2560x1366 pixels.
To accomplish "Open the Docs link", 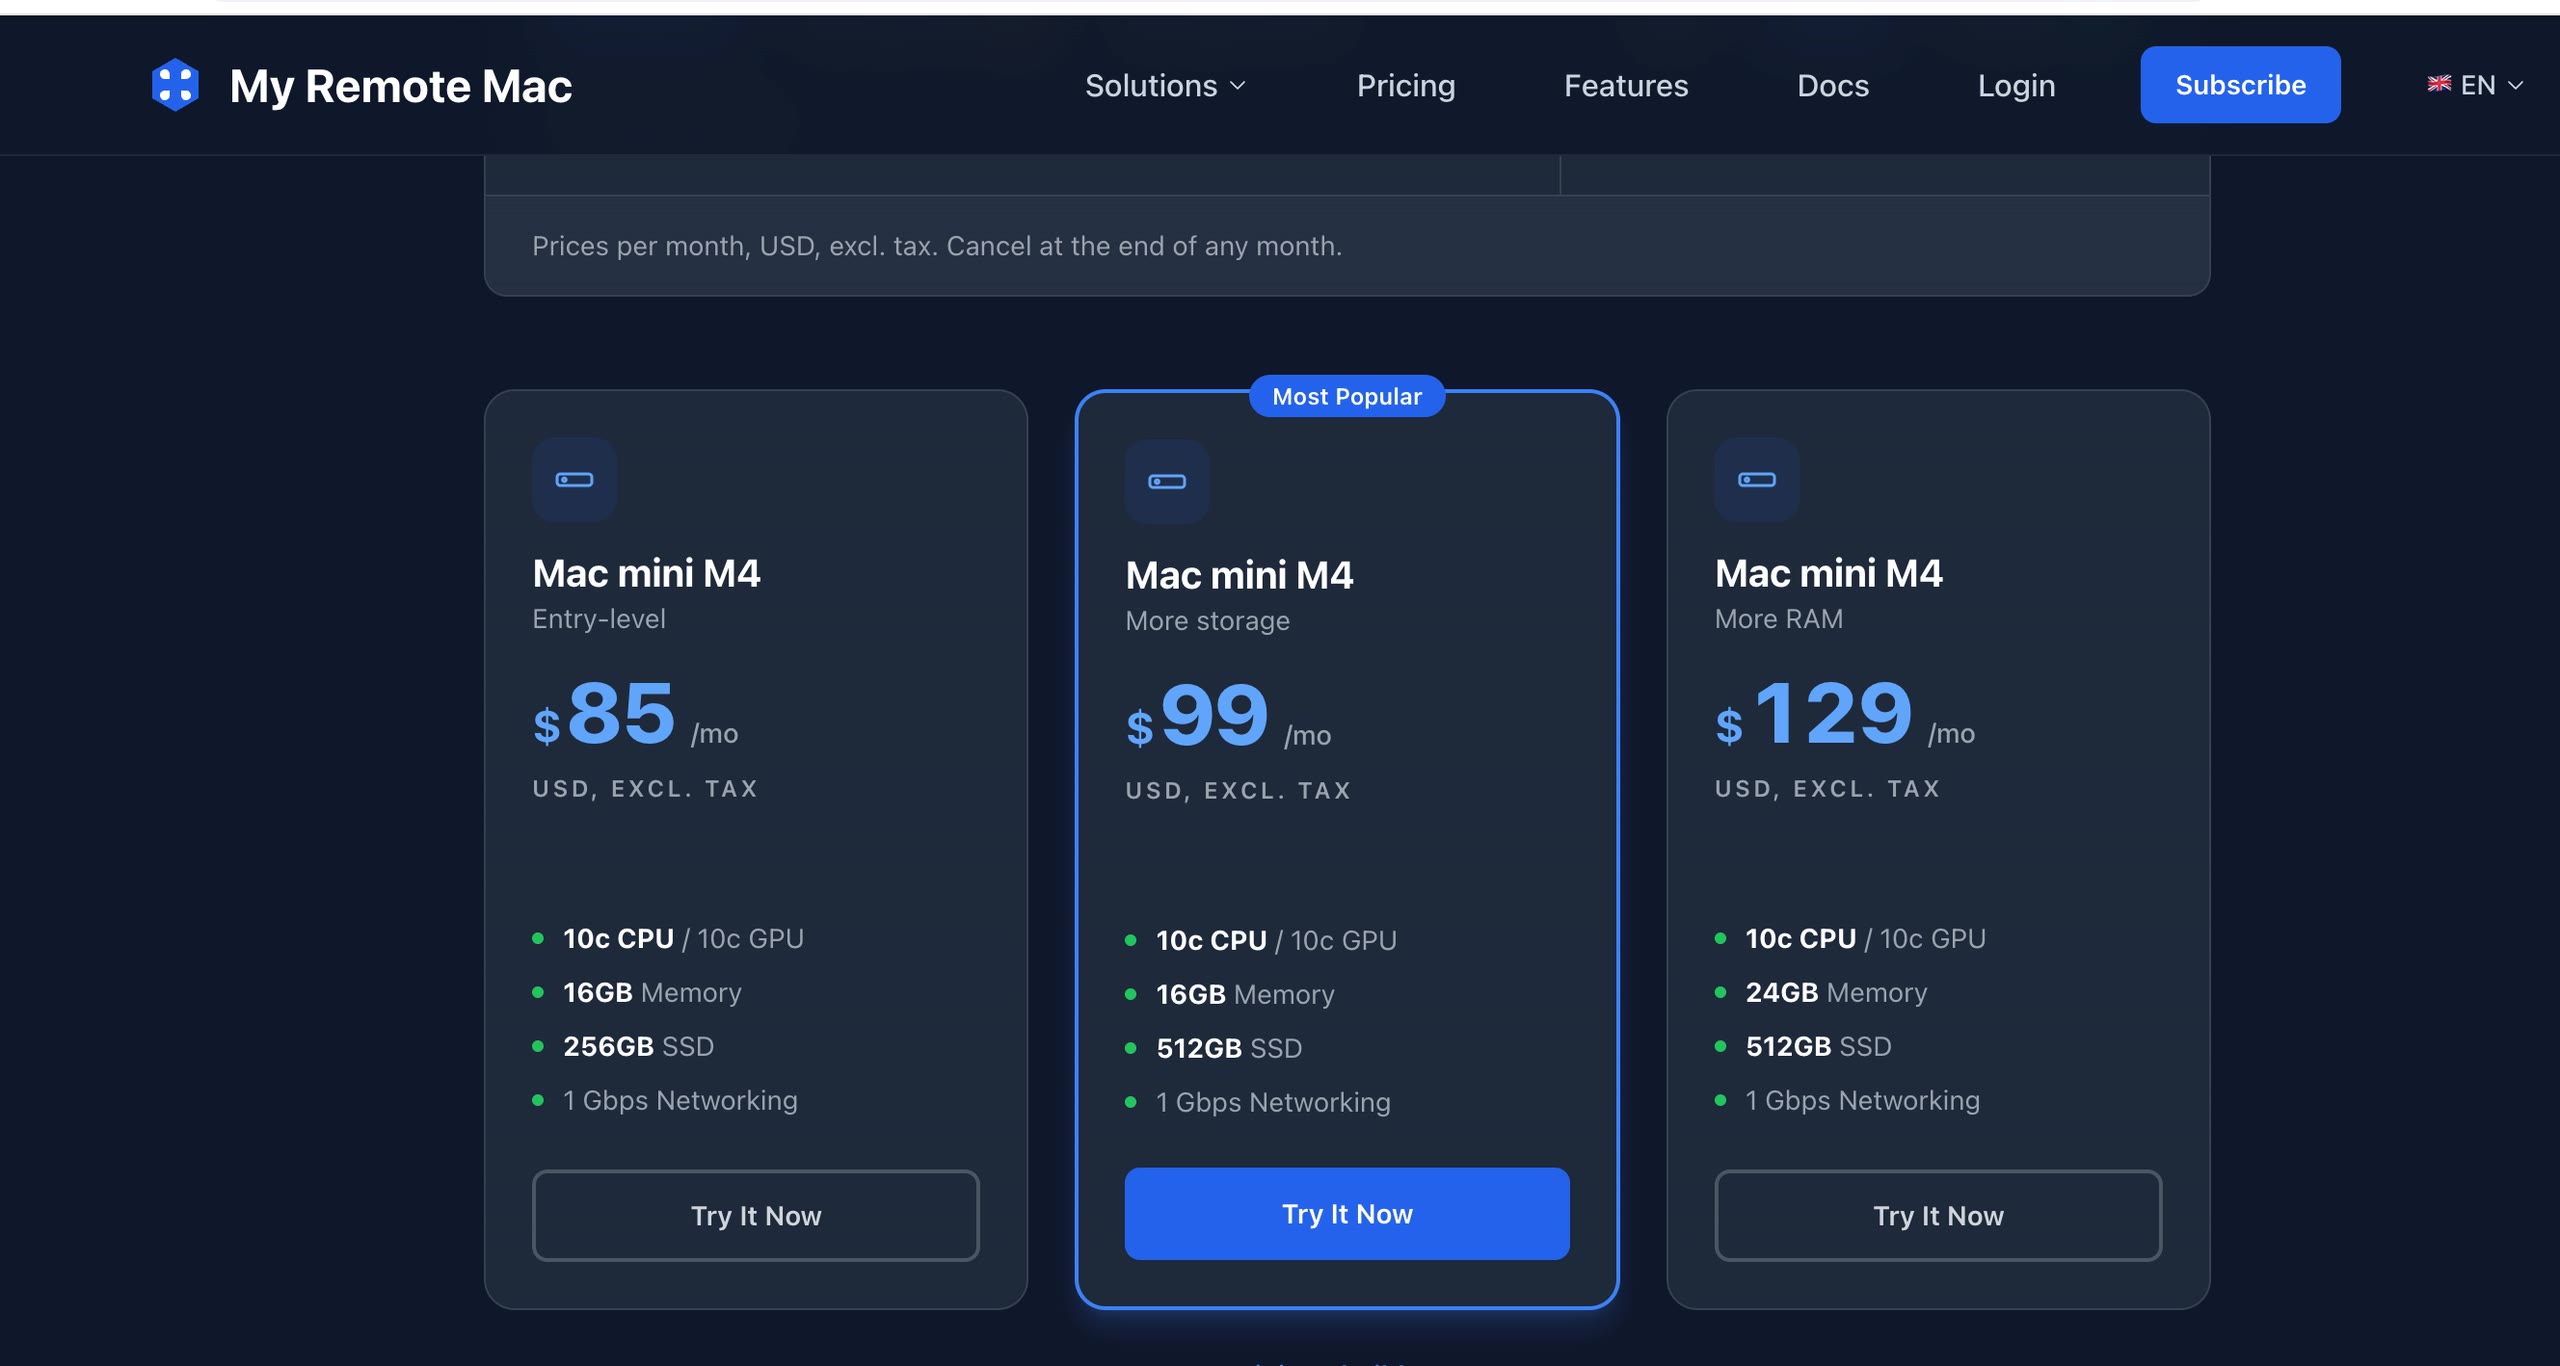I will 1833,86.
